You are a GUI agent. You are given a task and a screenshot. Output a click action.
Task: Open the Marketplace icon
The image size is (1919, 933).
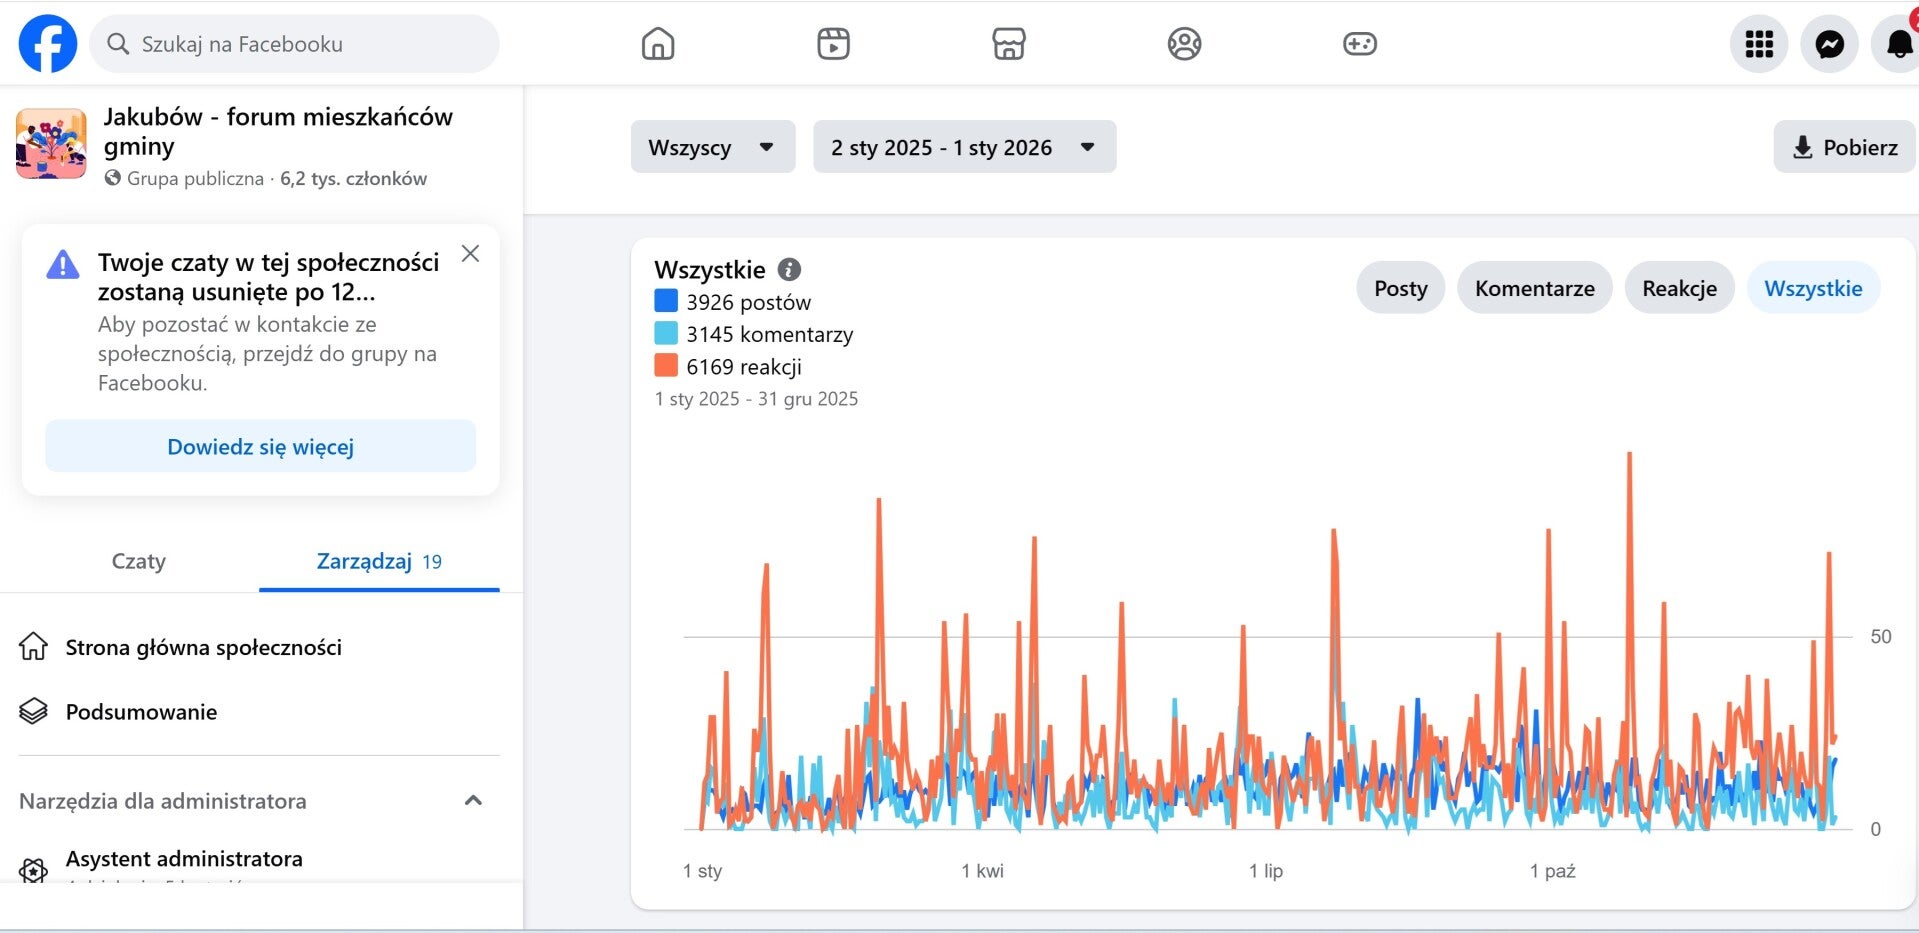pyautogui.click(x=1008, y=44)
